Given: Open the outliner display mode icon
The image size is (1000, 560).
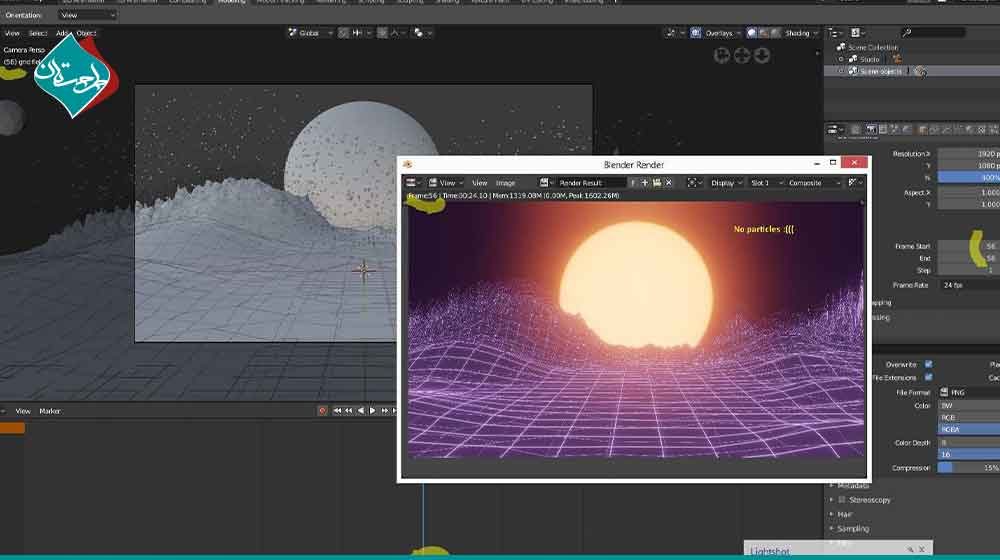Looking at the screenshot, I should (858, 33).
